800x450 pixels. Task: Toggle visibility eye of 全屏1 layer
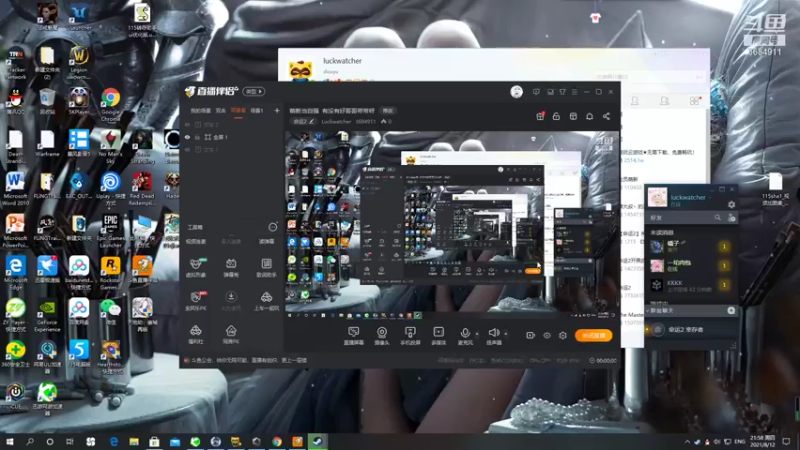click(188, 137)
